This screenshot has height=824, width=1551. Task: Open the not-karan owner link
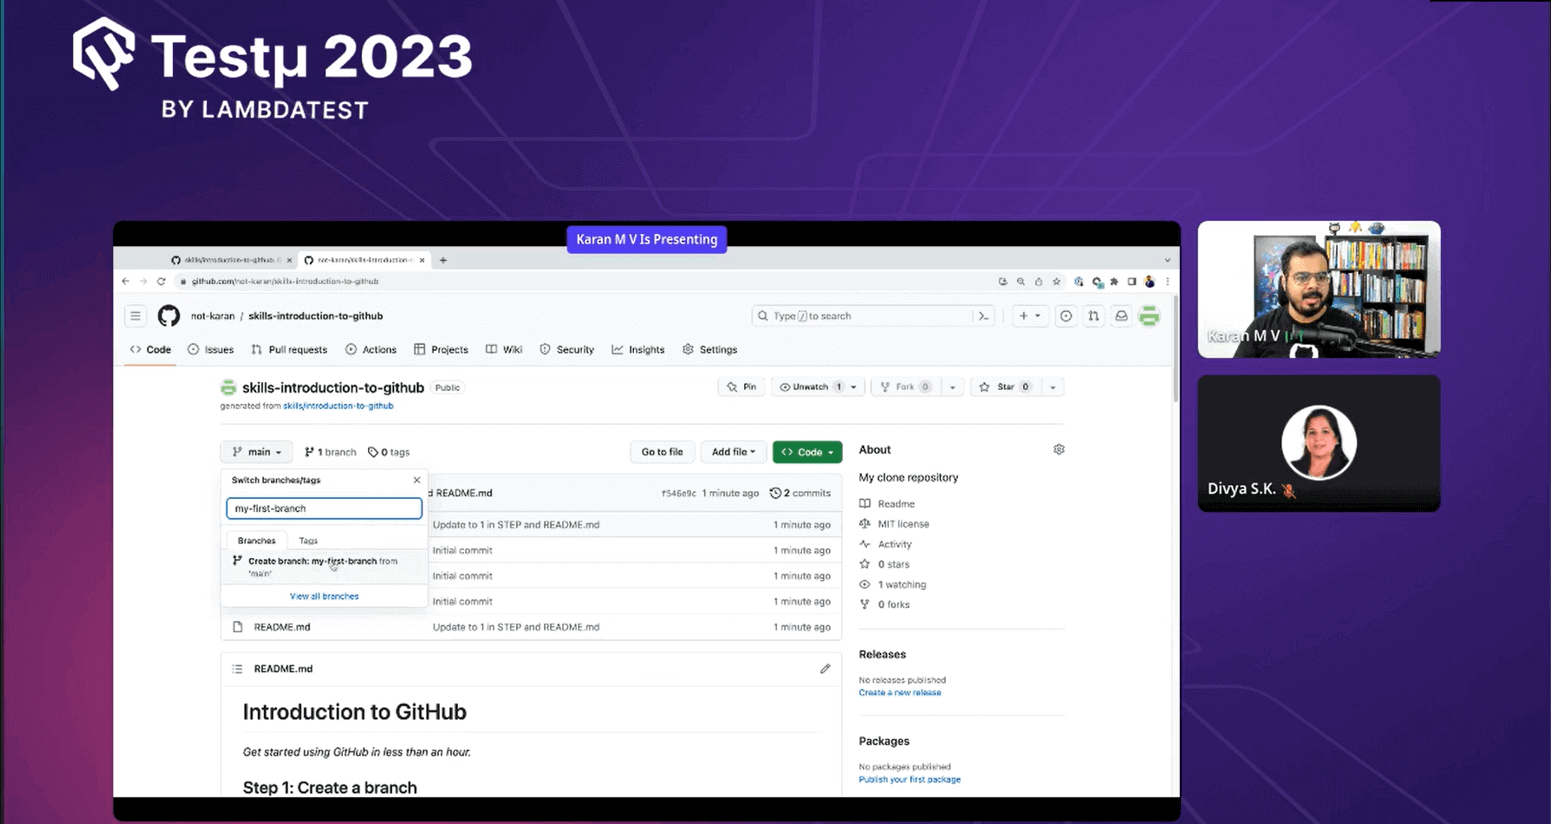click(x=213, y=316)
